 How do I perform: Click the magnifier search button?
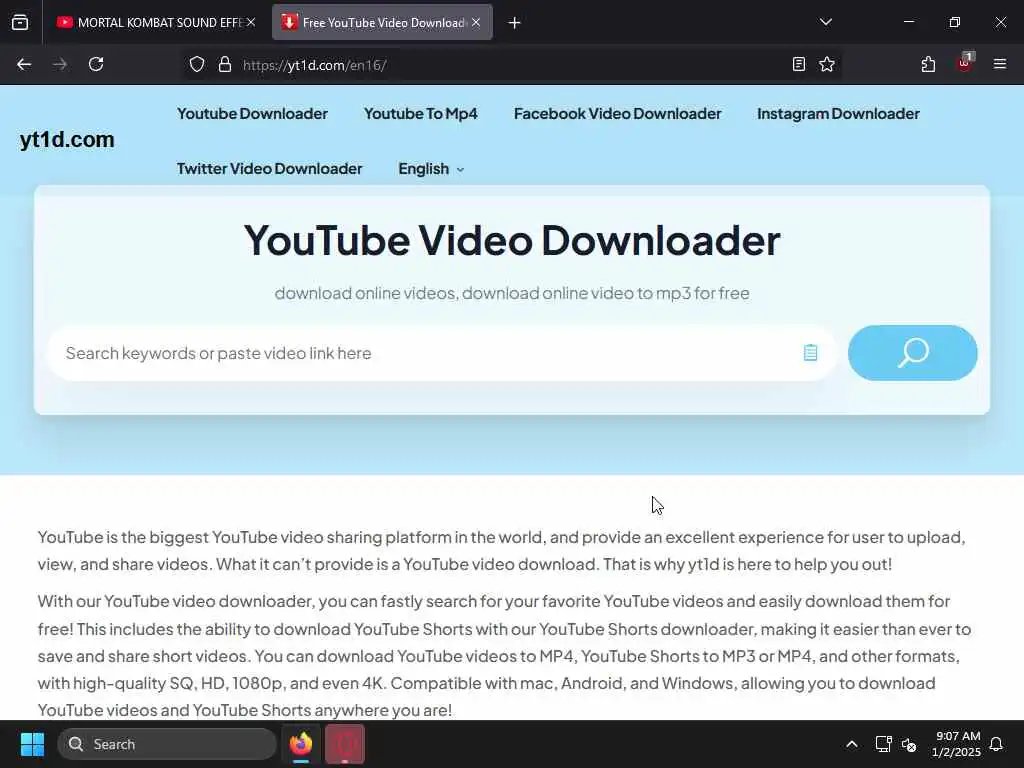912,353
